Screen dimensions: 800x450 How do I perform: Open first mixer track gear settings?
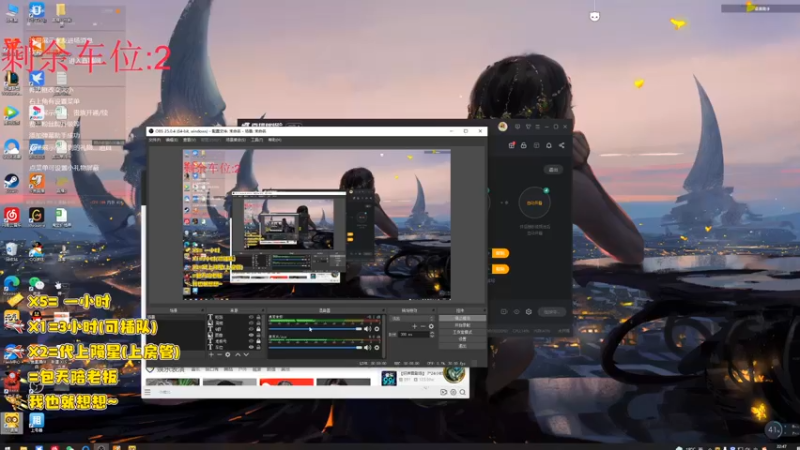pyautogui.click(x=377, y=329)
